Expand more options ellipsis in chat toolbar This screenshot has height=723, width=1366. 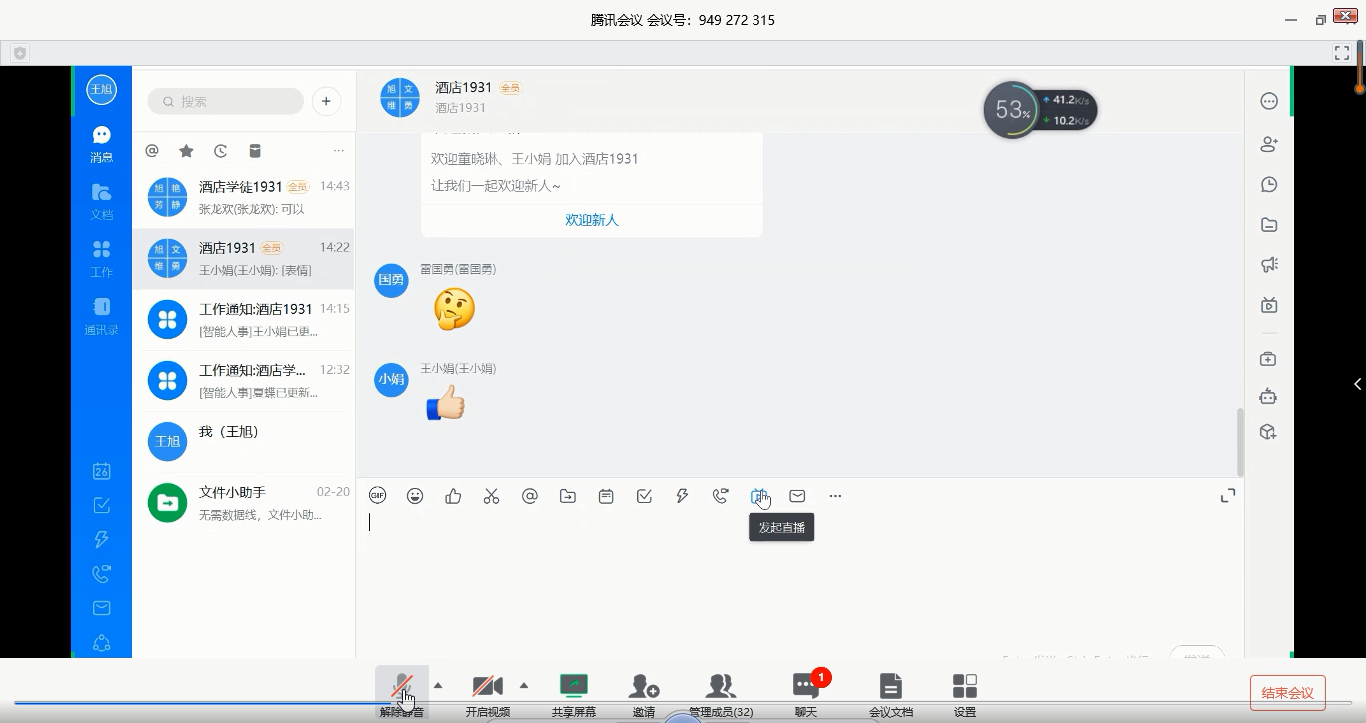(x=835, y=496)
